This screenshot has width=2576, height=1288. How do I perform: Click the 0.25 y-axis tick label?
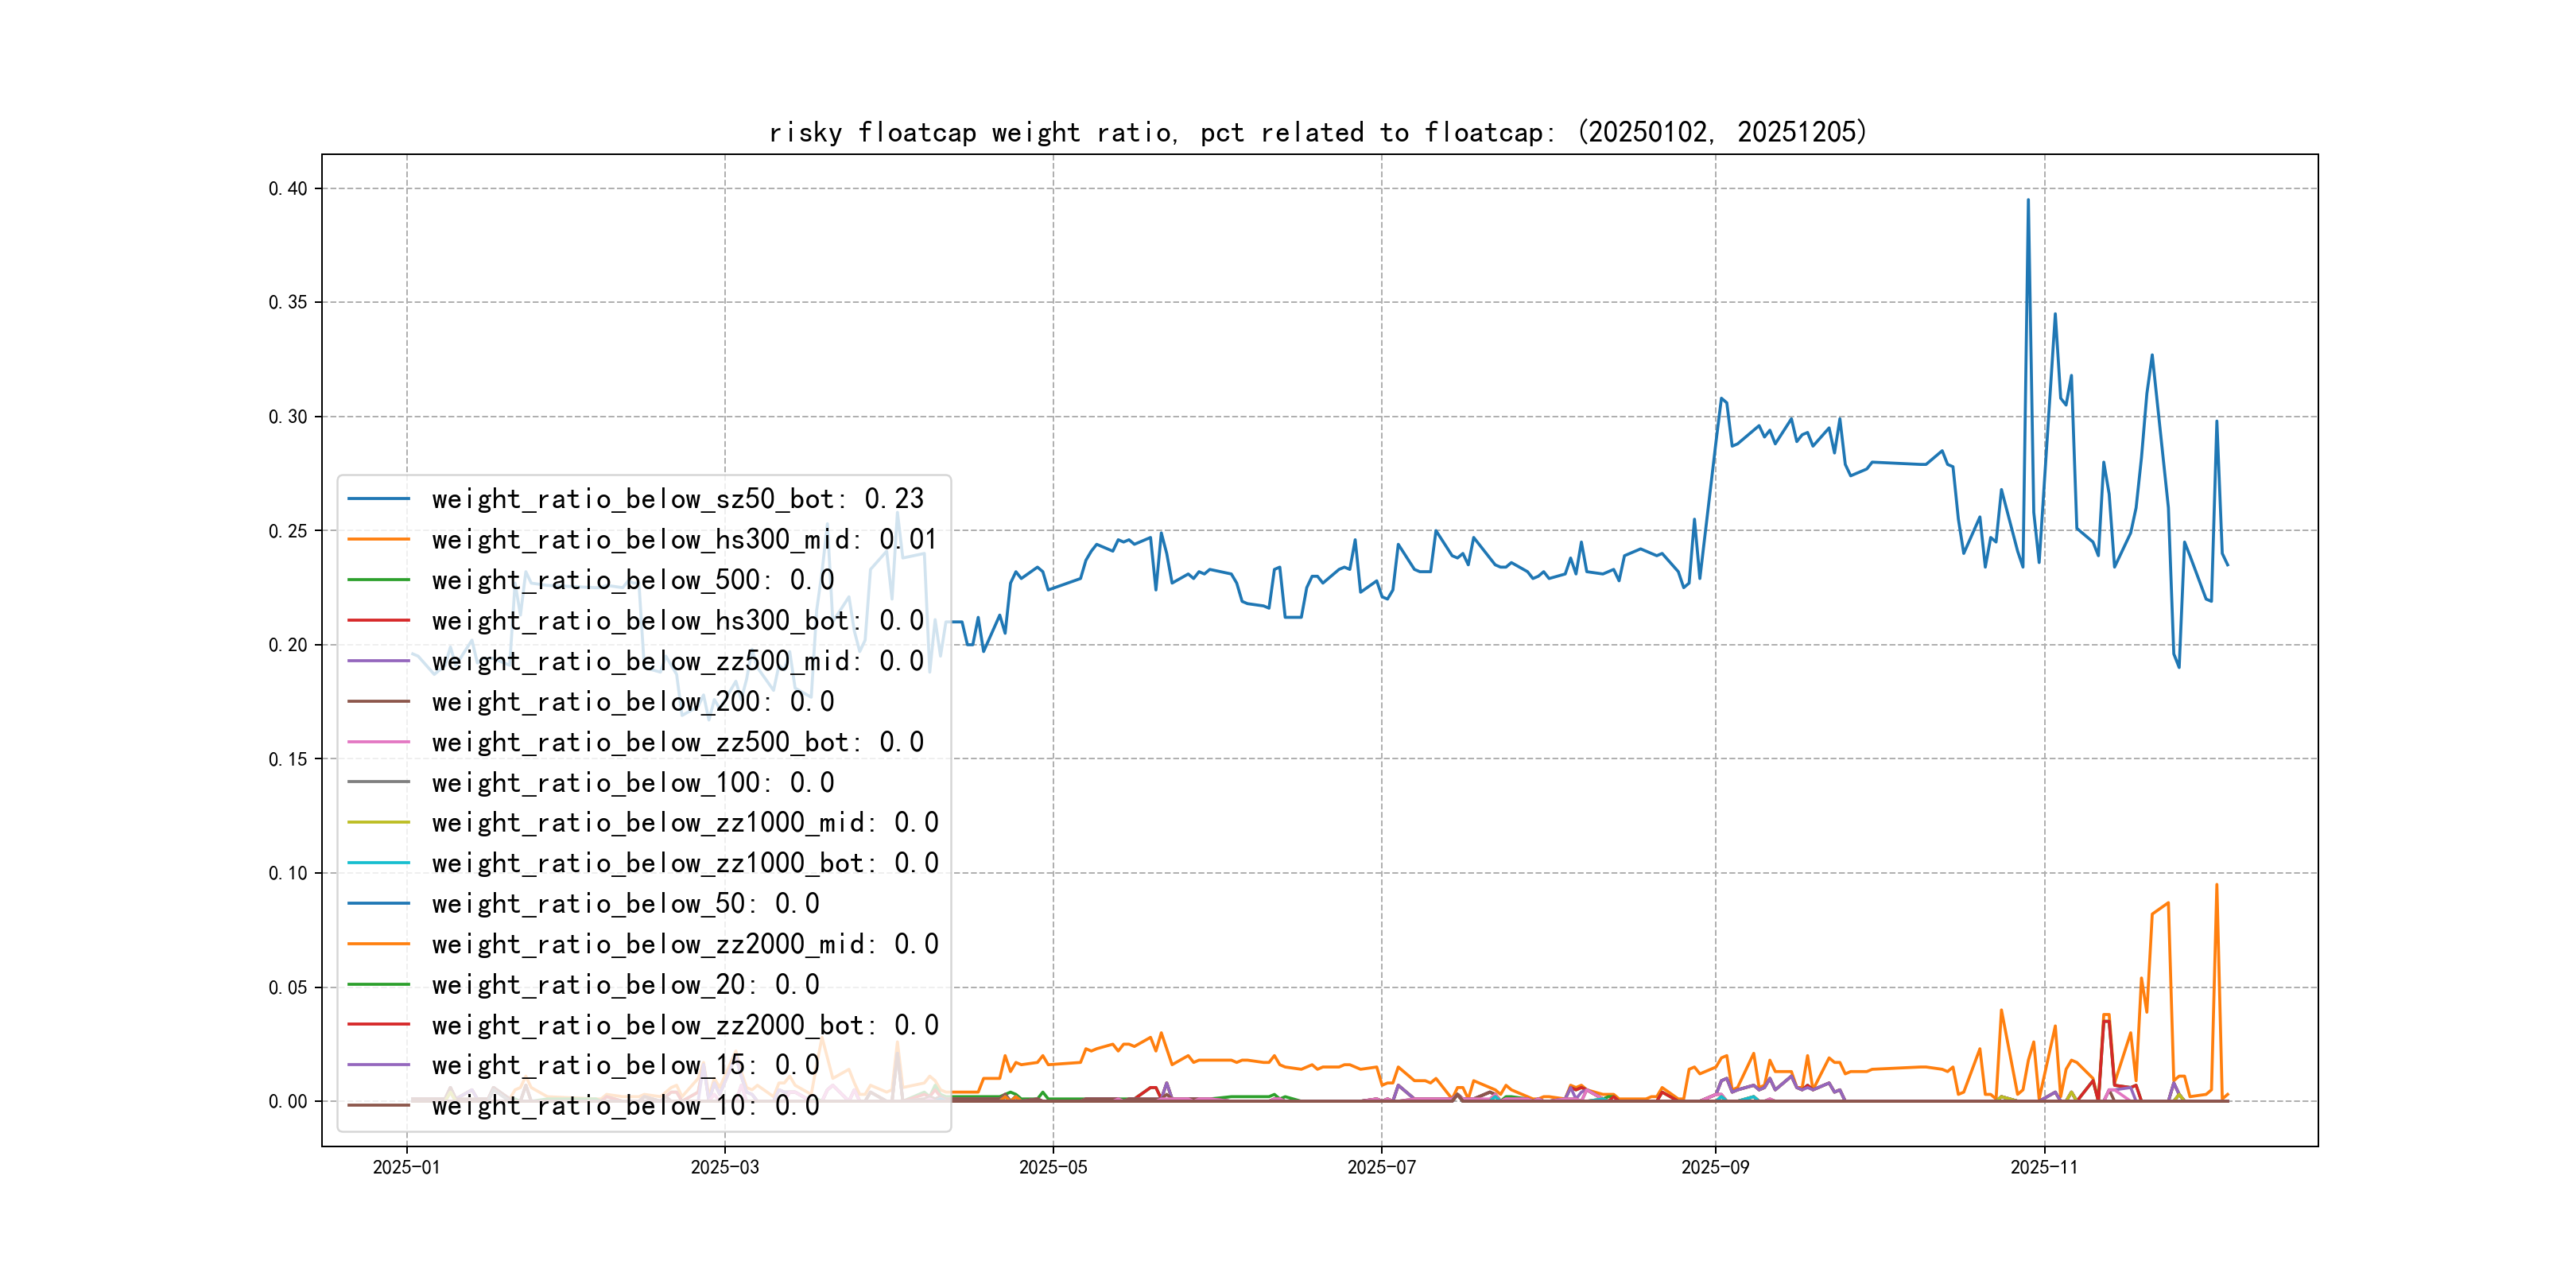pyautogui.click(x=288, y=531)
